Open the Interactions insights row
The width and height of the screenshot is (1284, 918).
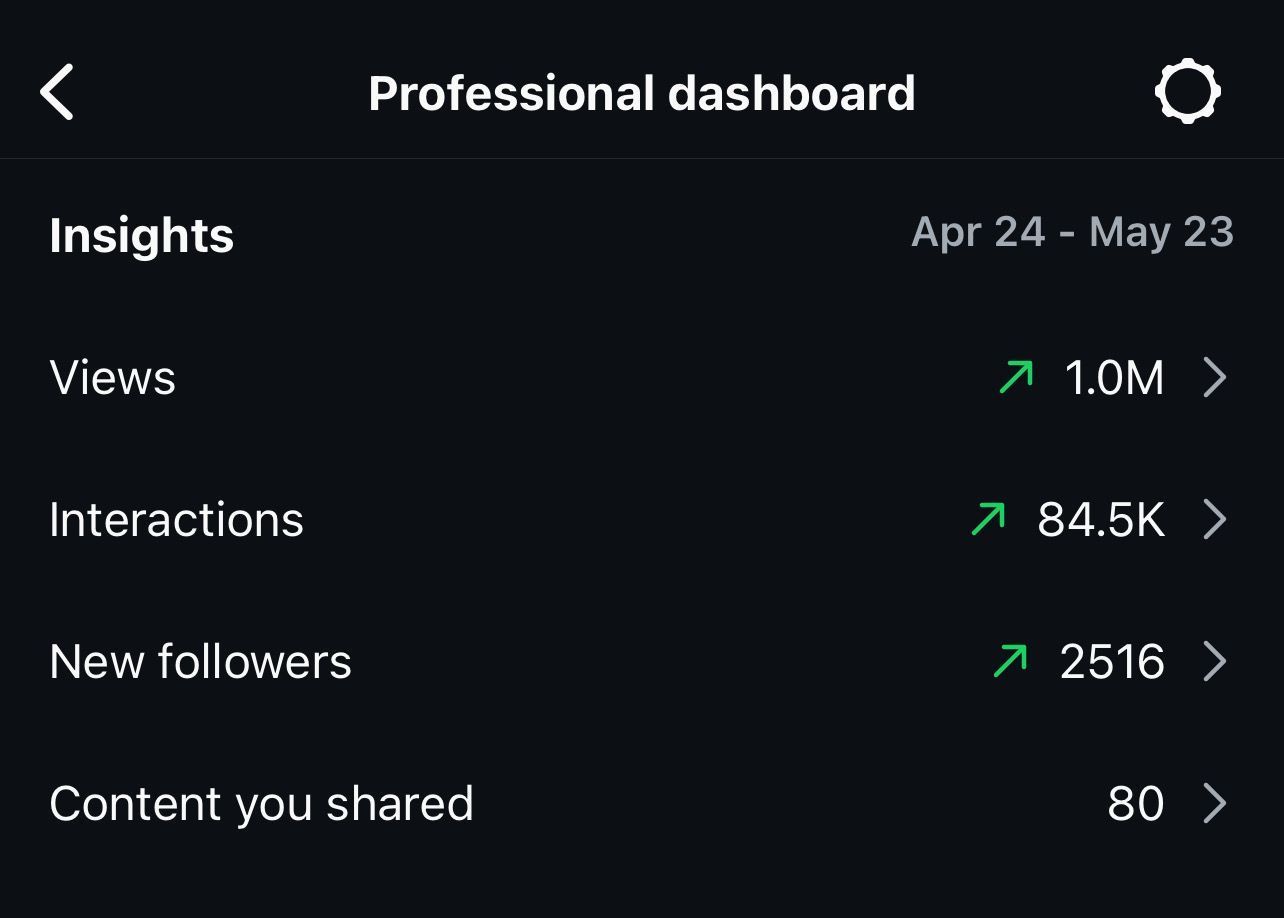pos(176,520)
